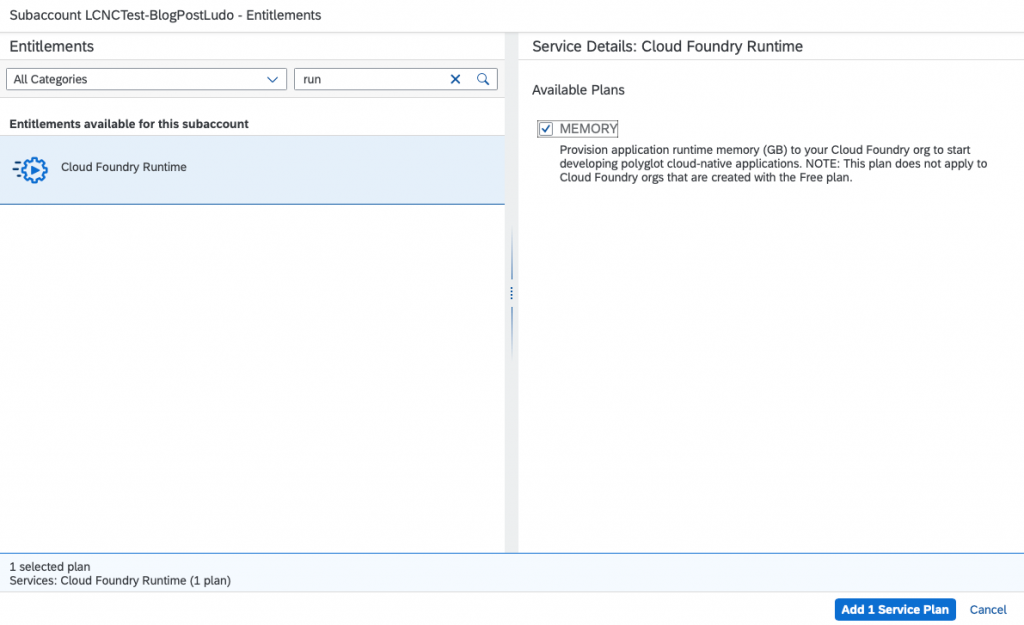Click the 'Entitlements available for this subaccount' heading
This screenshot has height=625, width=1024.
129,124
